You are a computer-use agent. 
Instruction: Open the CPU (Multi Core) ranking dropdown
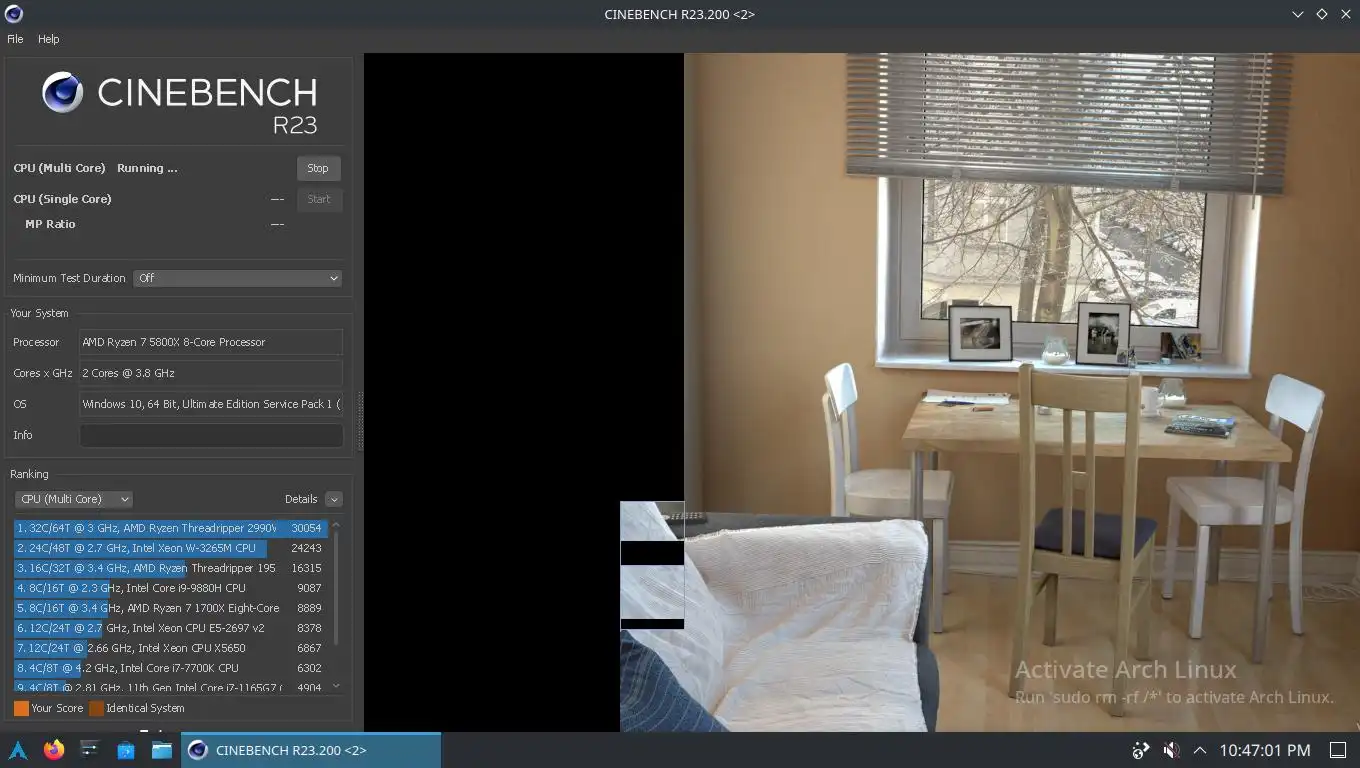point(73,499)
